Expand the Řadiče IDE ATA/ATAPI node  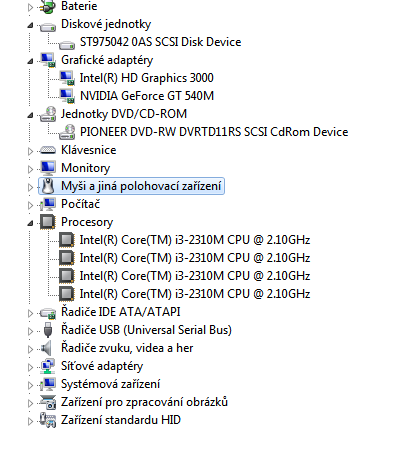pyautogui.click(x=30, y=313)
